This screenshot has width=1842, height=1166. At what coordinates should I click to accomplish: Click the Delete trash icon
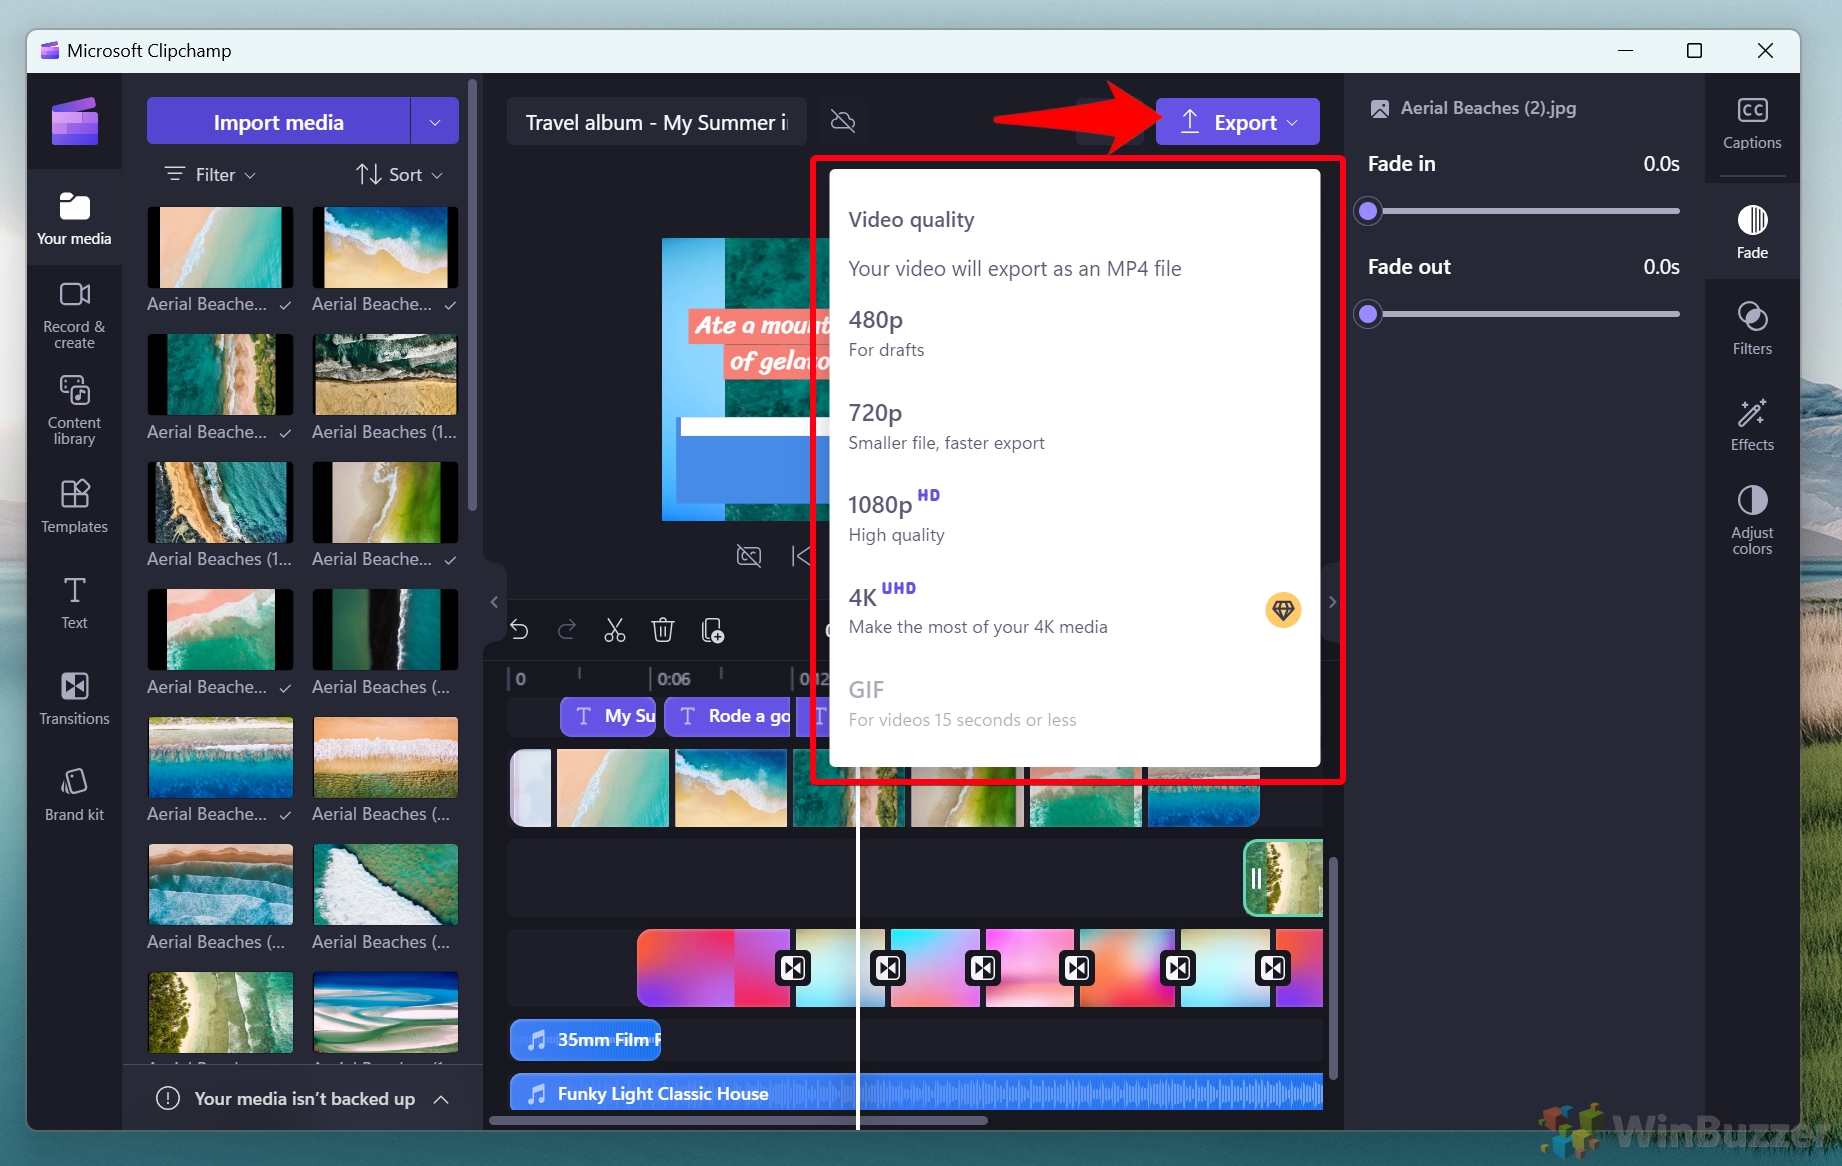[663, 630]
